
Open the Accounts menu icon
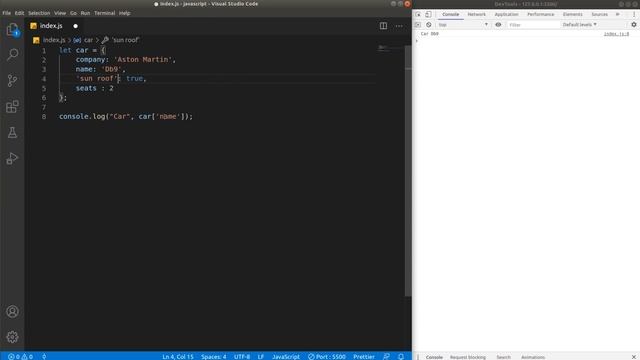tap(12, 311)
